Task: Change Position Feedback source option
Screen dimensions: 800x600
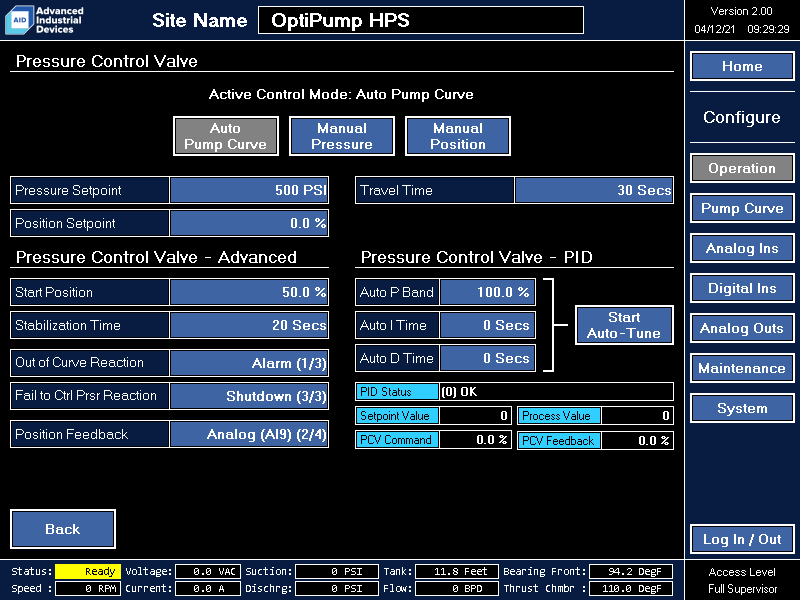Action: click(249, 434)
